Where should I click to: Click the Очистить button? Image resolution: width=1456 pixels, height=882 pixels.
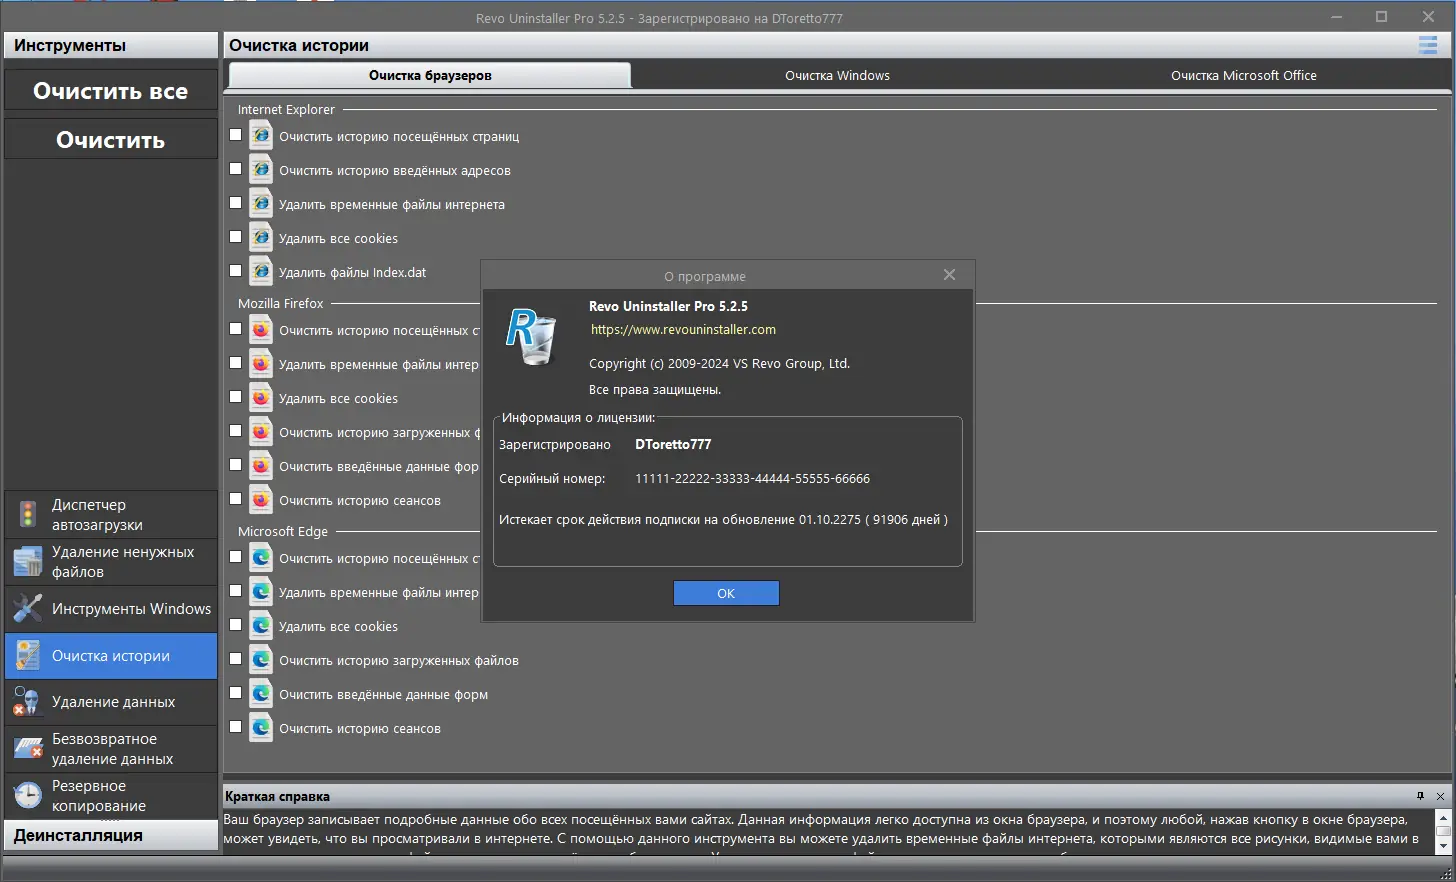pos(111,140)
